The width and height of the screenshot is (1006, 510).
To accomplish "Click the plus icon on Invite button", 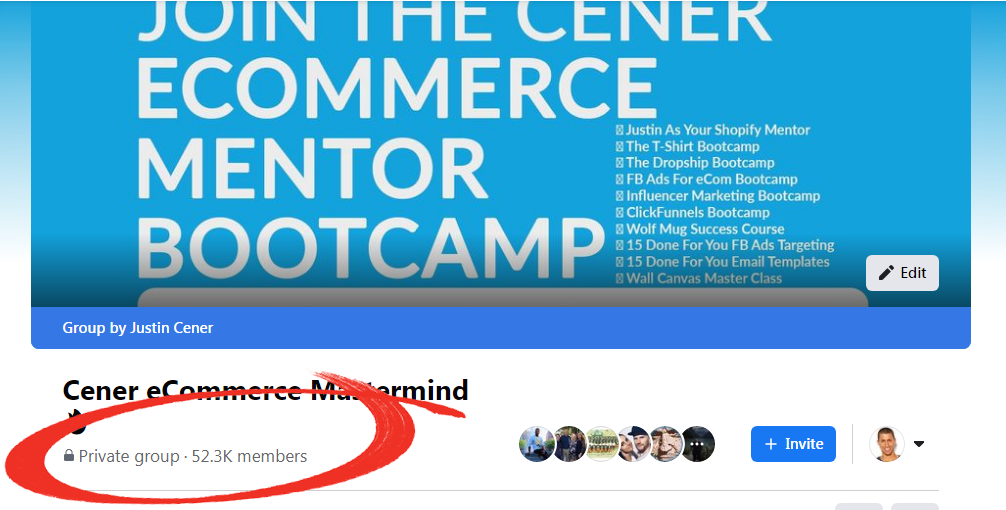I will point(771,444).
